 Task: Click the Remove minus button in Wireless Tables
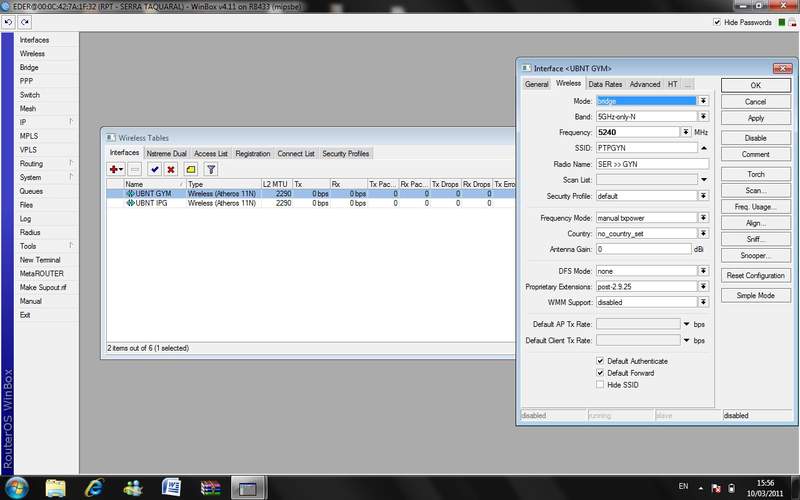point(135,169)
